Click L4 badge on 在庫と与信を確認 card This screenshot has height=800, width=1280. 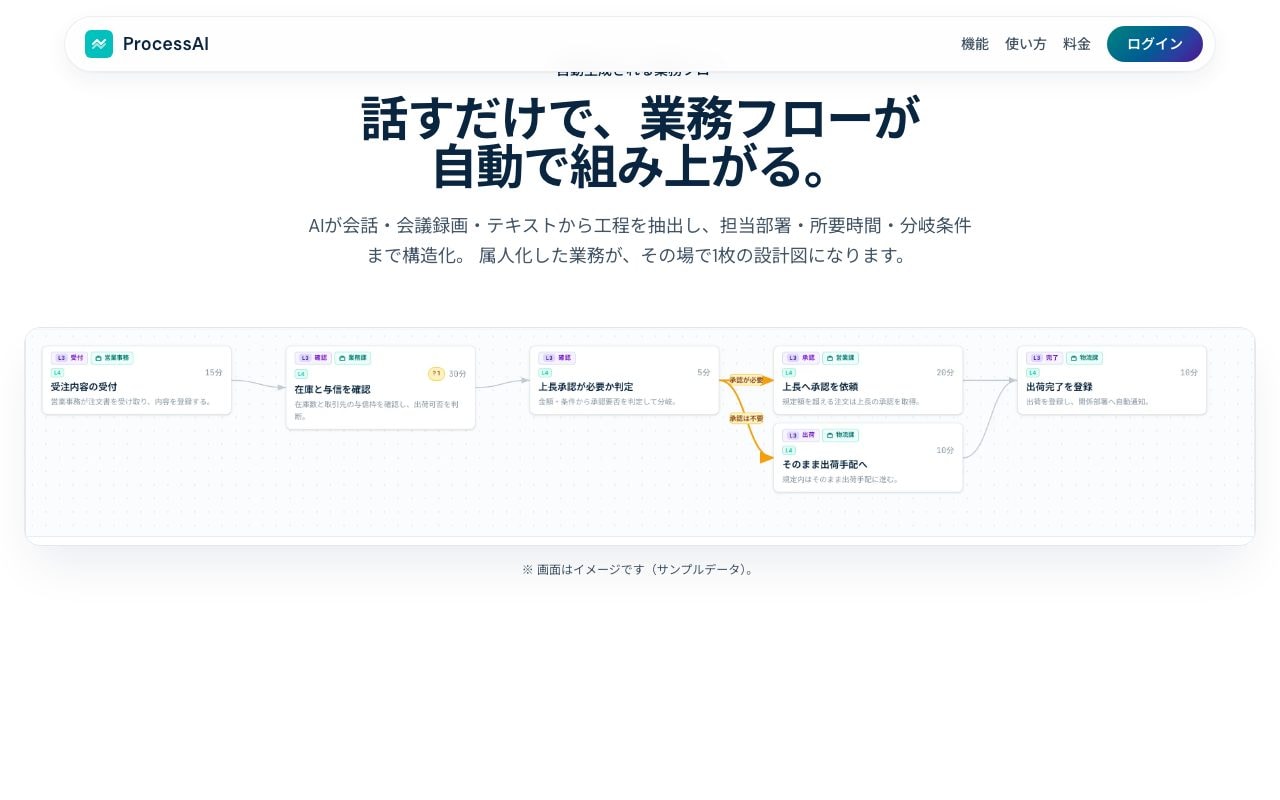[x=301, y=373]
